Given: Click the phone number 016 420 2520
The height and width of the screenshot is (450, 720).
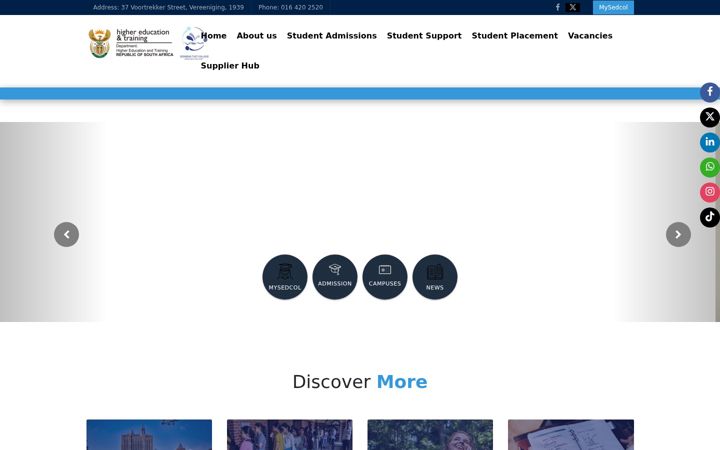Looking at the screenshot, I should click(x=291, y=7).
